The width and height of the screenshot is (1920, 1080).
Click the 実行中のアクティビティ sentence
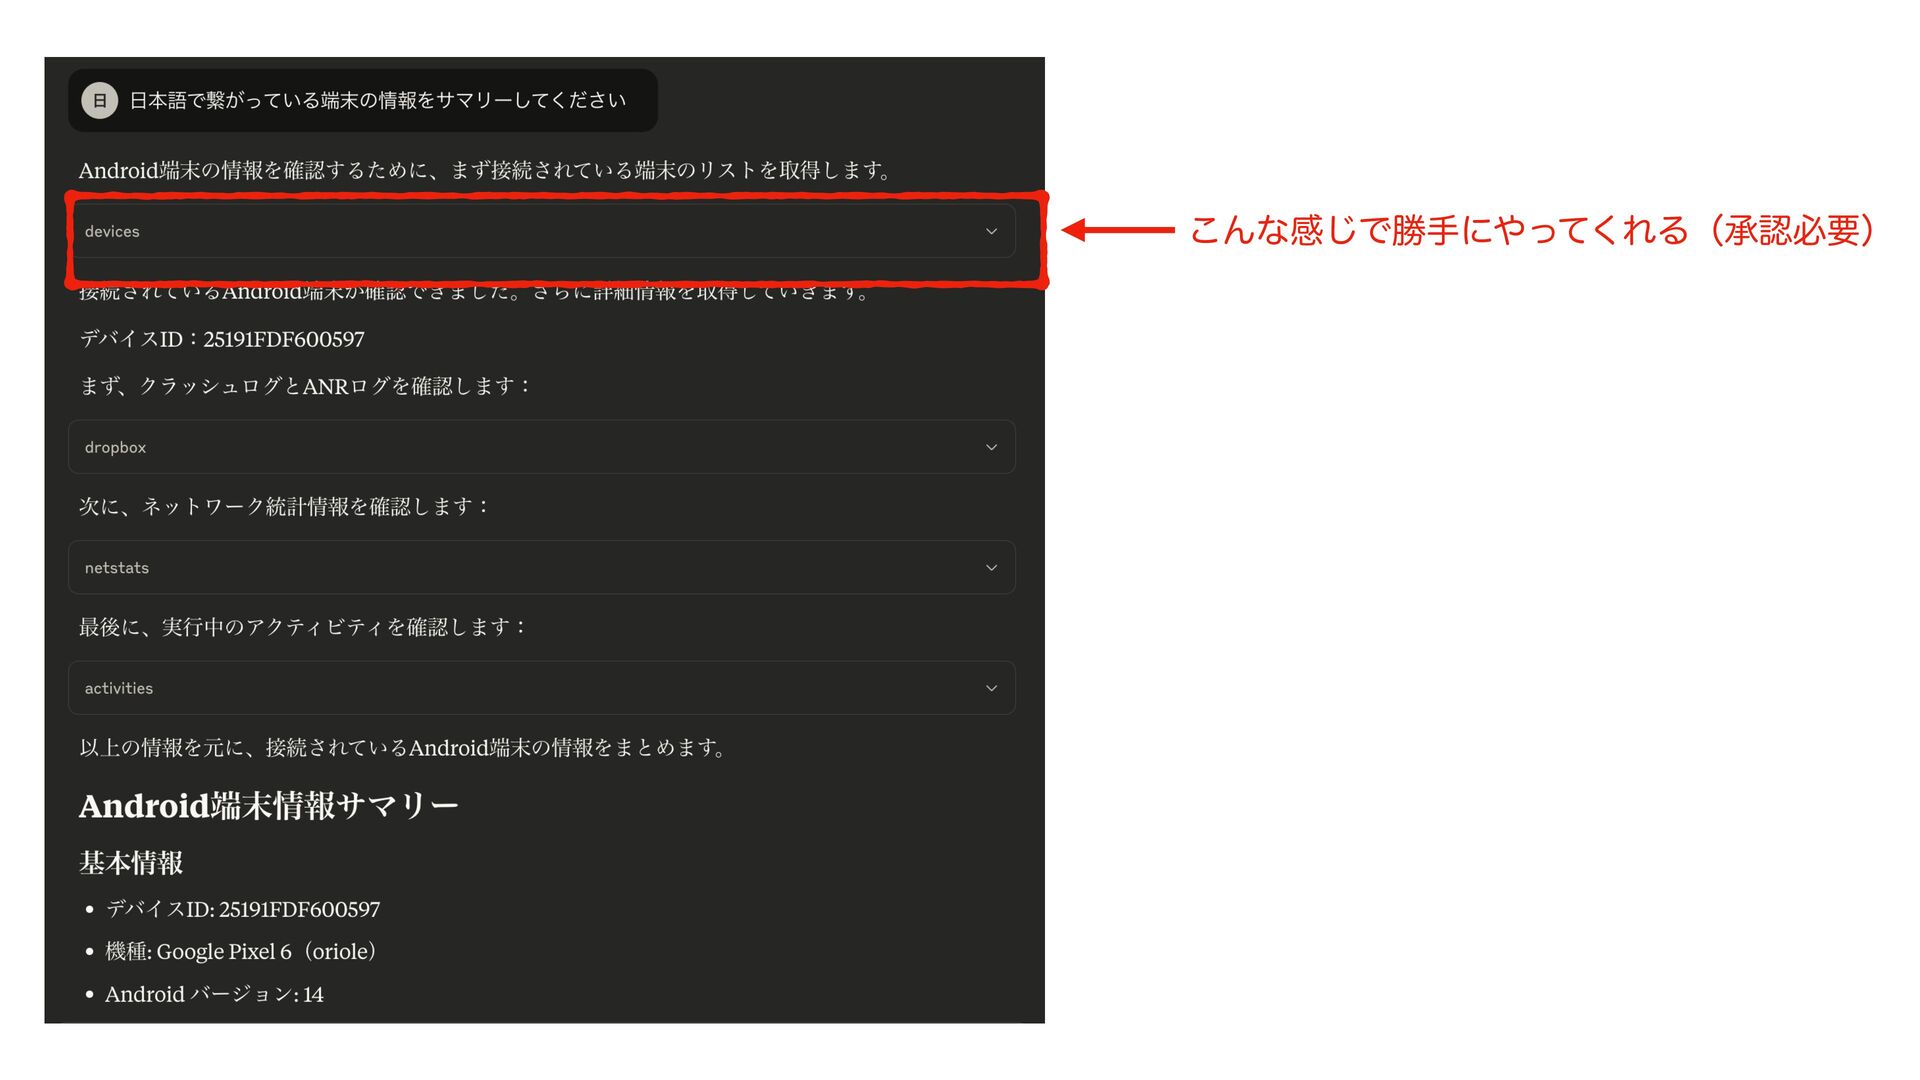[x=302, y=627]
